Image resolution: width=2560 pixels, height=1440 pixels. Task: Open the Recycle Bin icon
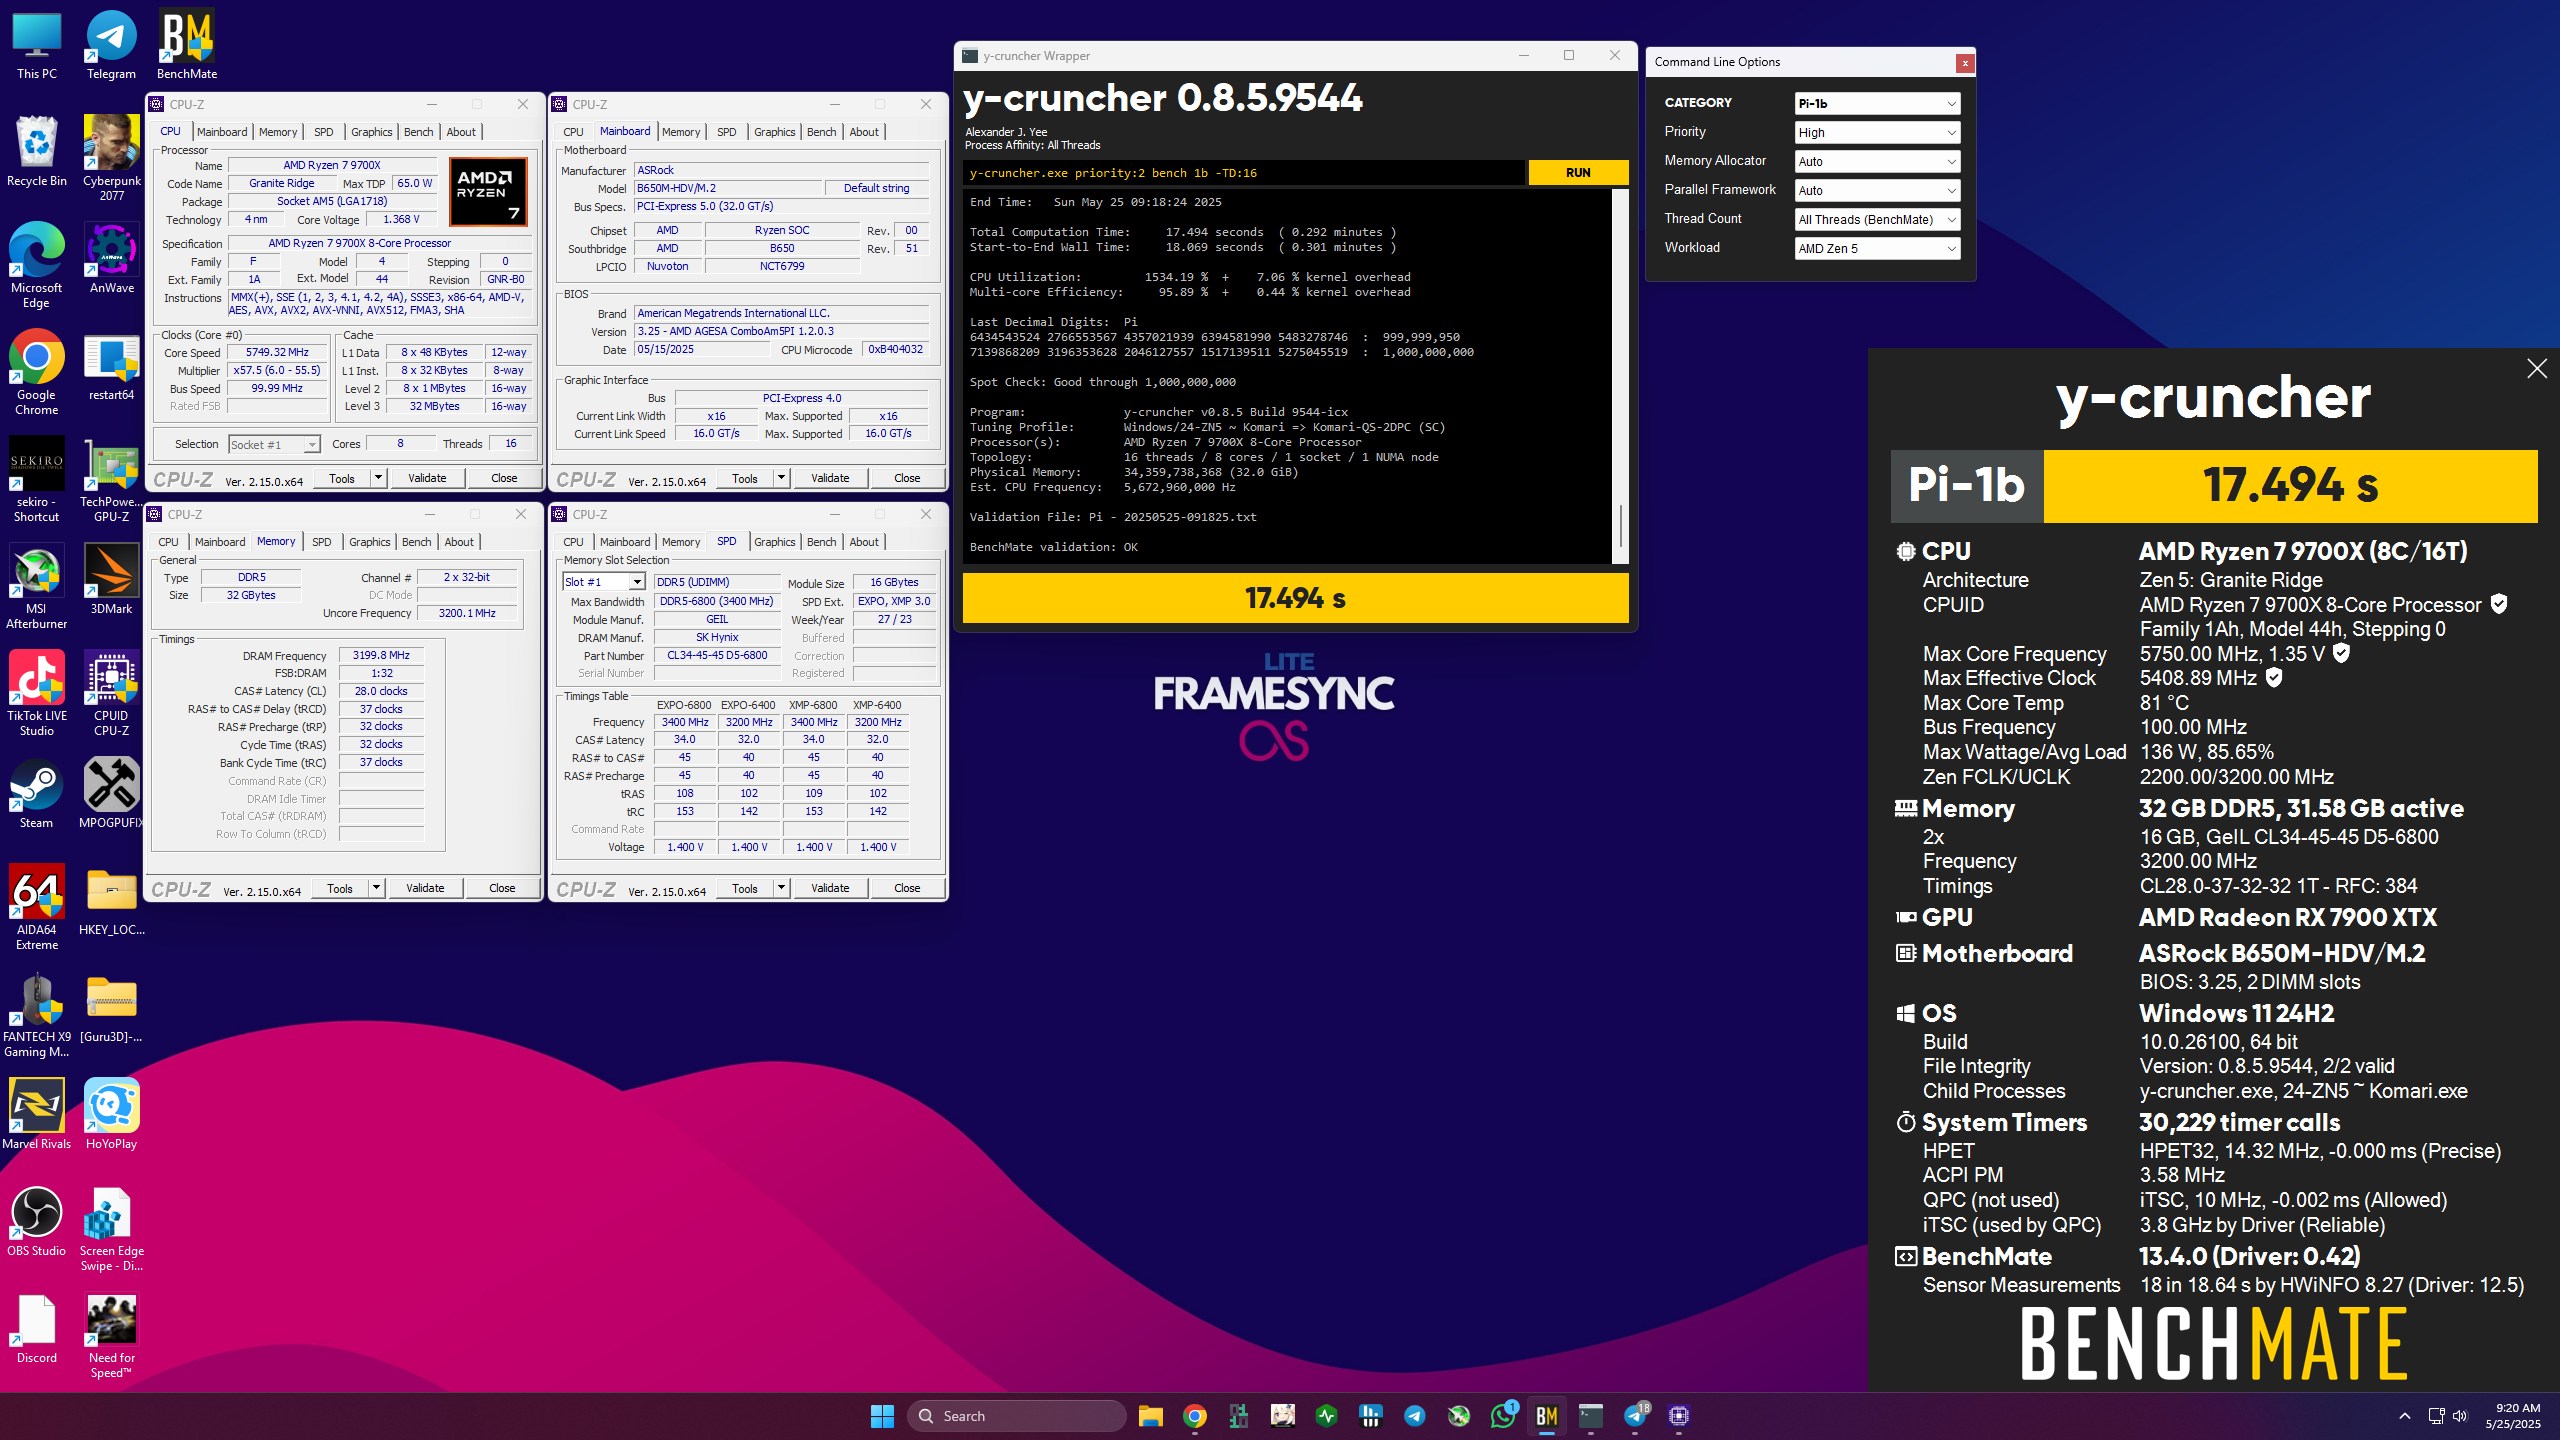(x=37, y=151)
